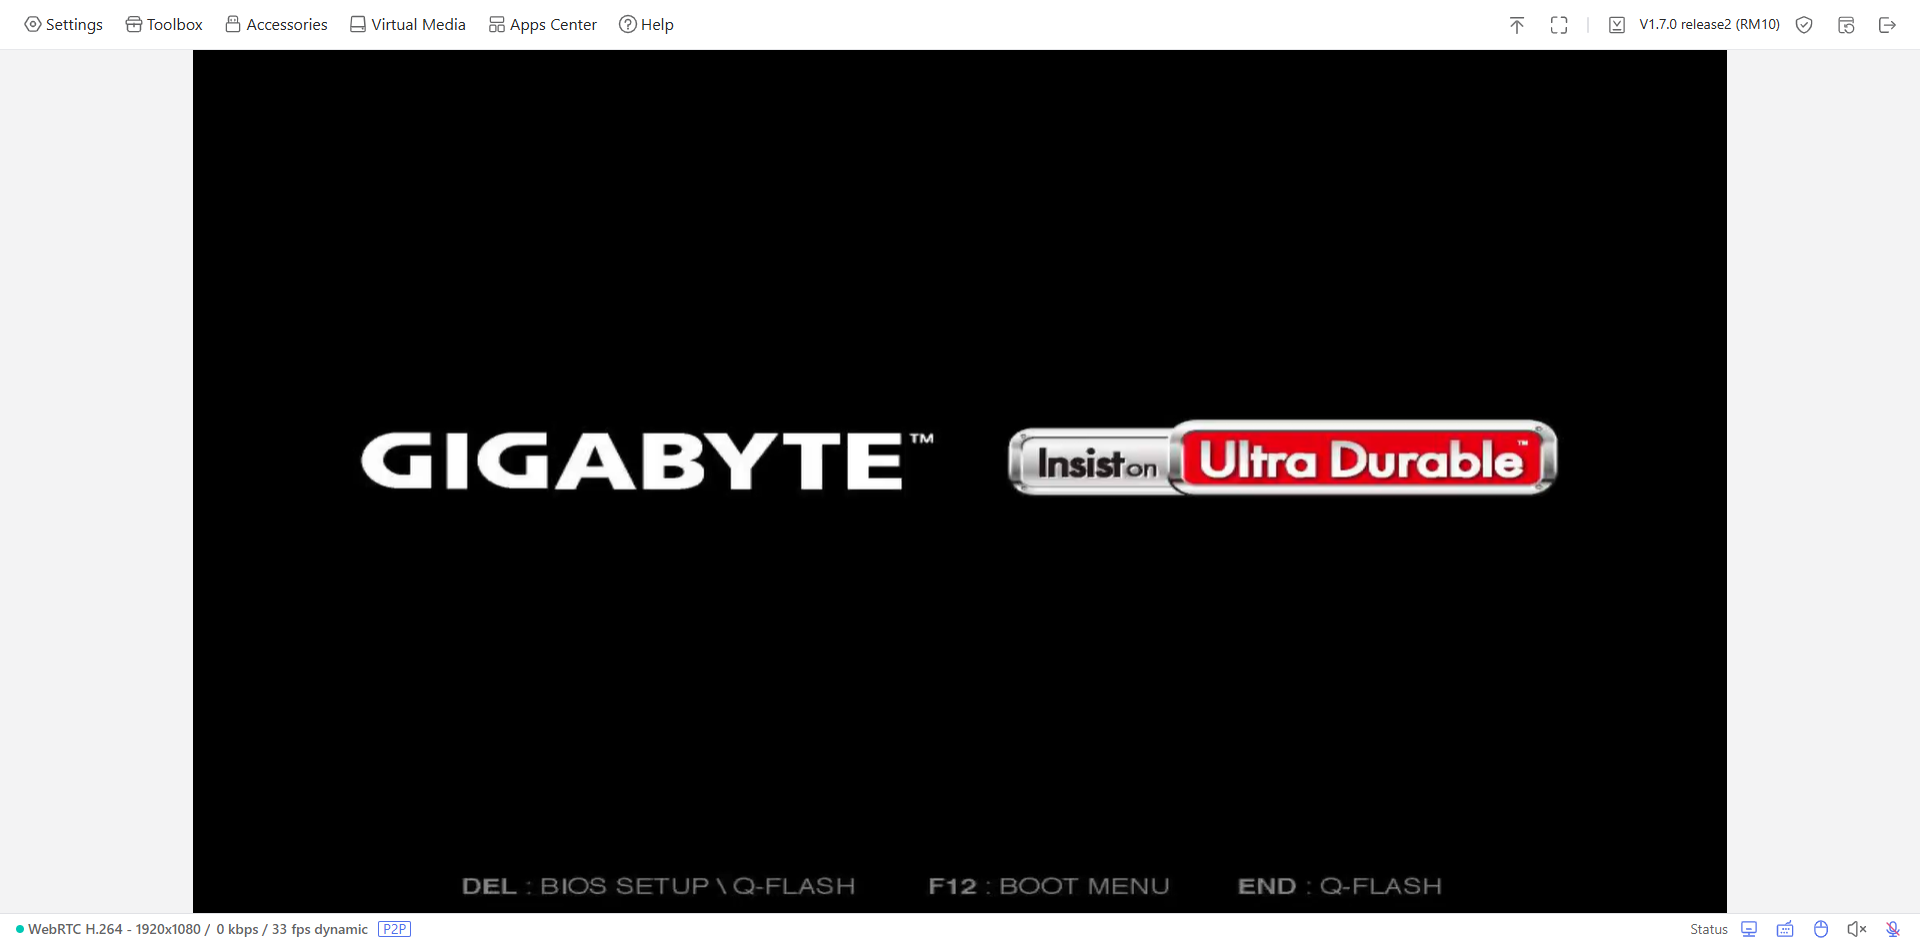
Task: Click the session restore icon next to logout
Action: point(1847,25)
